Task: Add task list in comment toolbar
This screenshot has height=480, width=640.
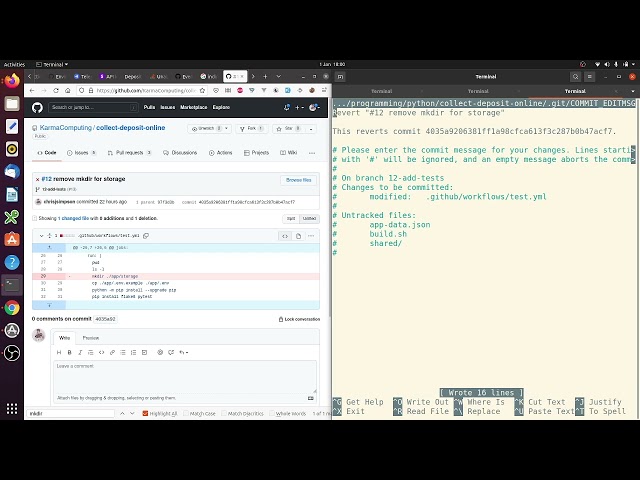Action: click(x=144, y=352)
